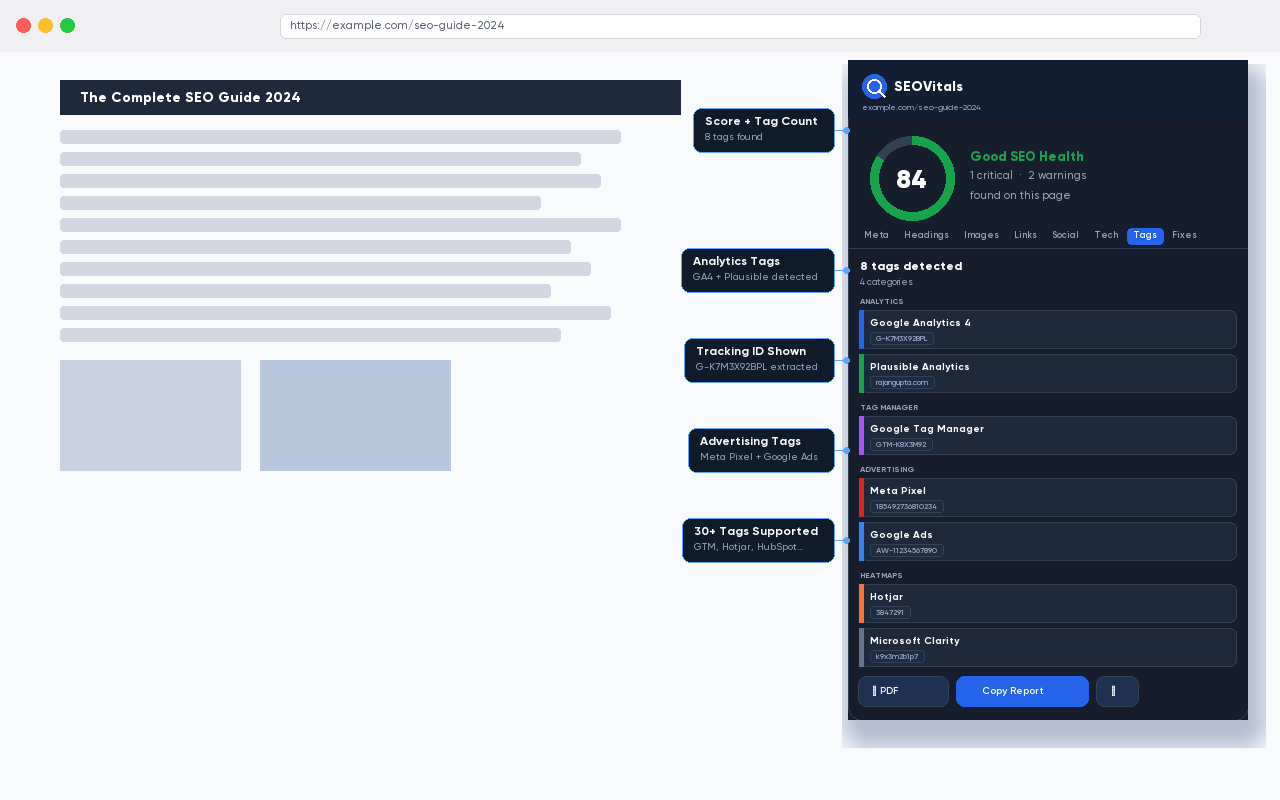Click the red close window button
Image resolution: width=1280 pixels, height=800 pixels.
point(23,26)
